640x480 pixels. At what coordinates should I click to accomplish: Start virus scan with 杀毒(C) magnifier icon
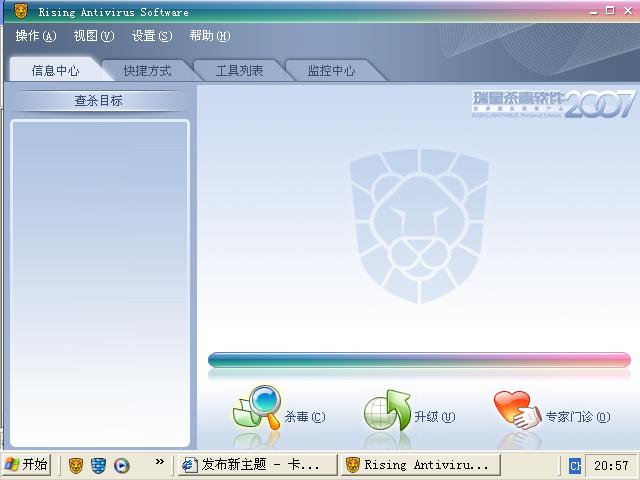pos(257,408)
